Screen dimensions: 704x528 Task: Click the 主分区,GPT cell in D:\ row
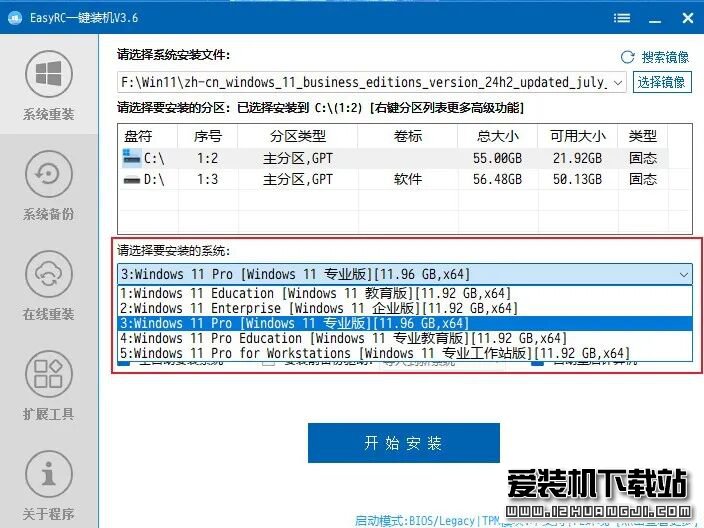[298, 180]
